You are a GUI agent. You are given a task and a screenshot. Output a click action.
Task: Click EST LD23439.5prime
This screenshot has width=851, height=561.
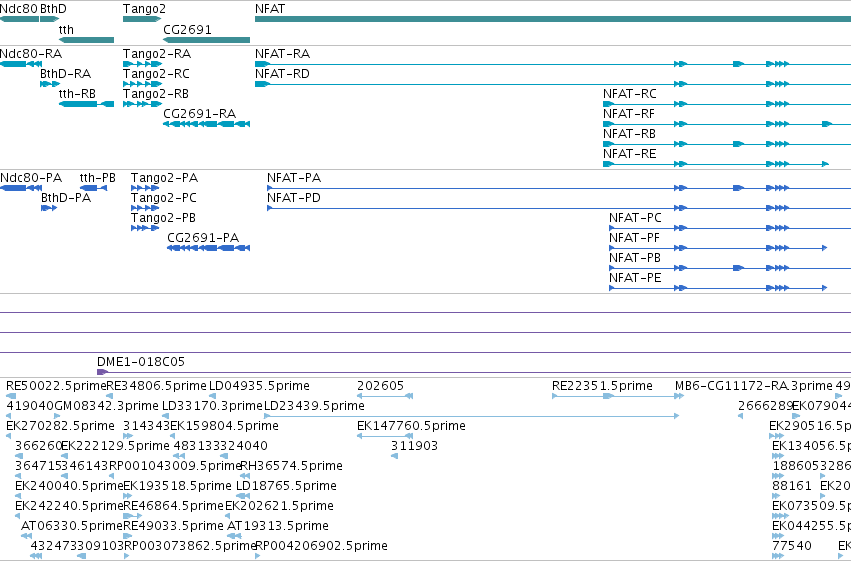click(x=314, y=406)
